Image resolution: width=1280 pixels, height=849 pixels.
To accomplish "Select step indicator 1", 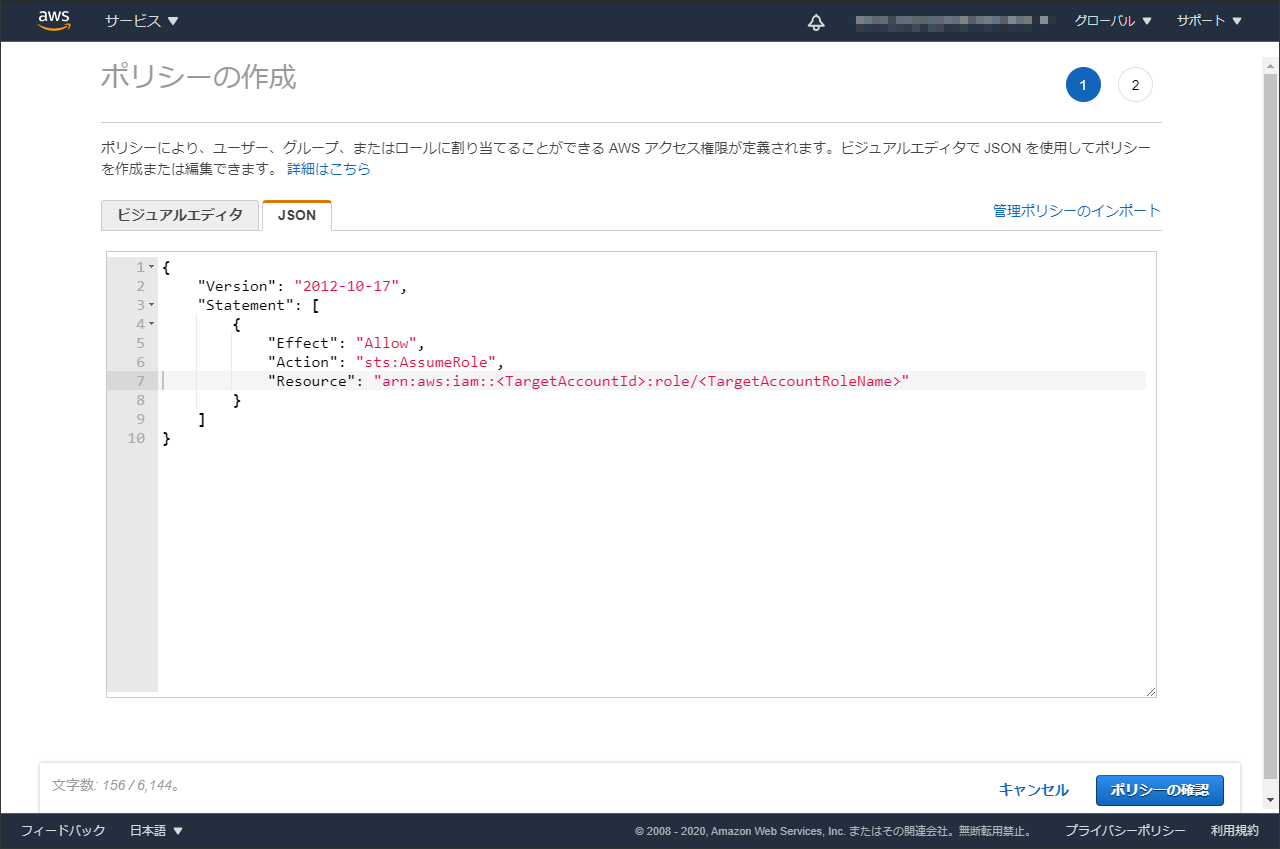I will (x=1083, y=85).
